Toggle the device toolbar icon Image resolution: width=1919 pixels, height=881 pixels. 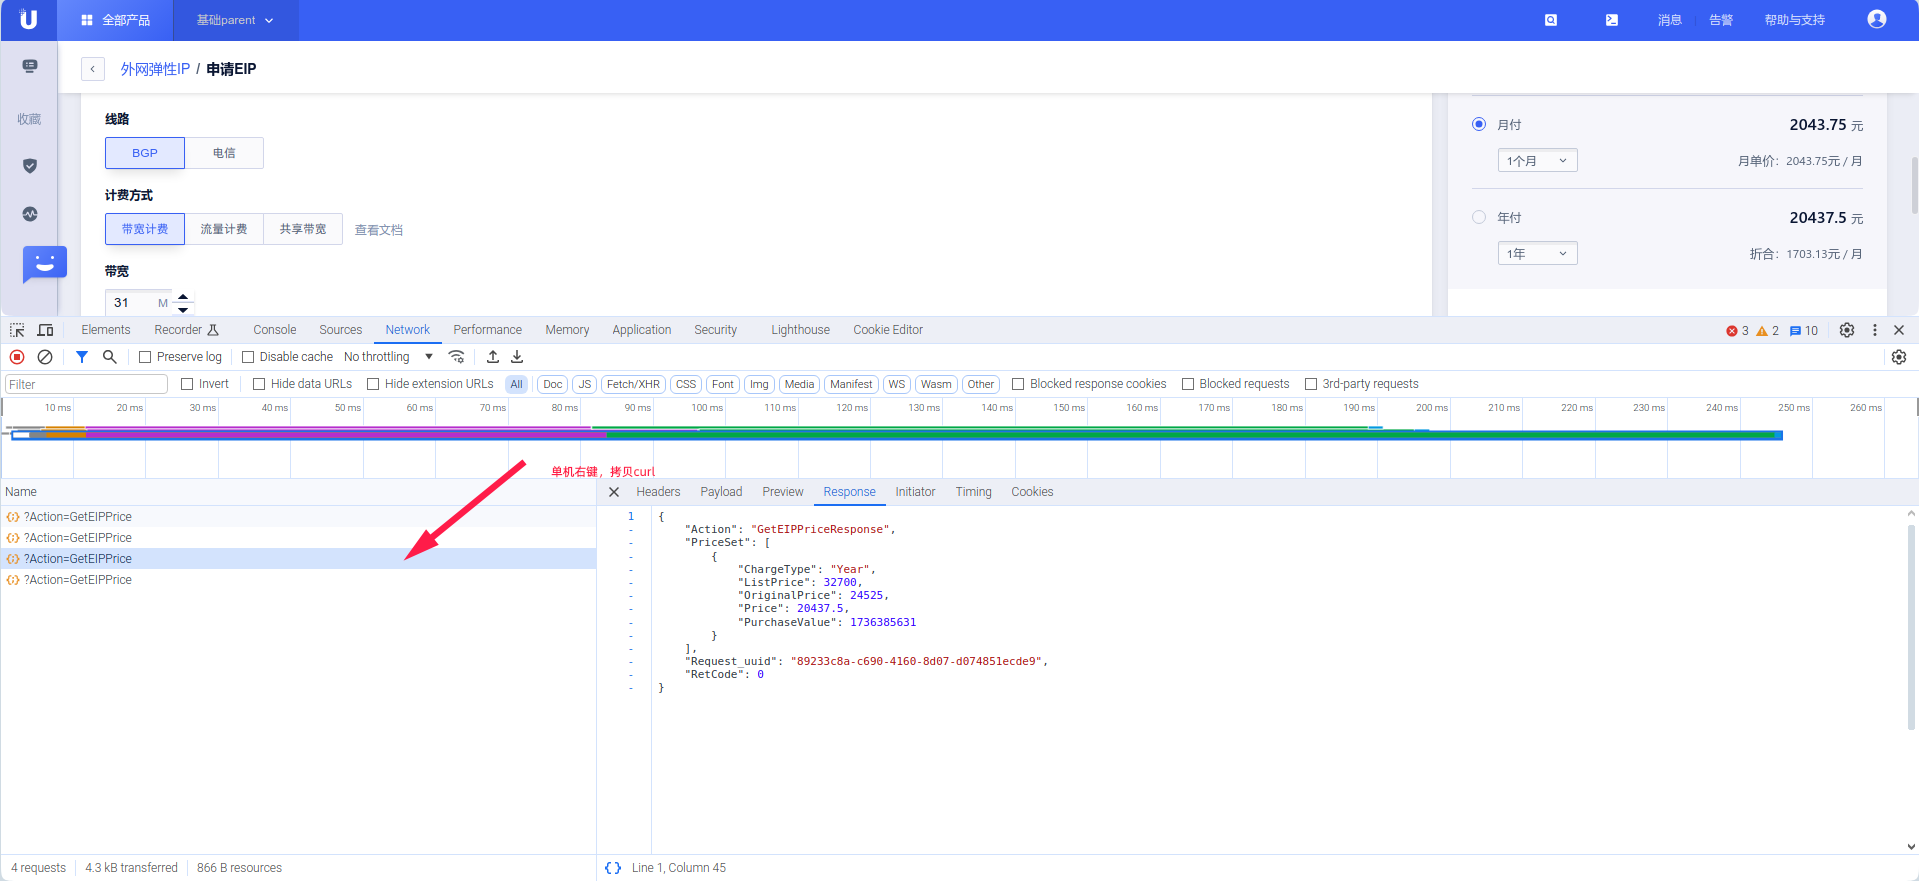click(45, 330)
